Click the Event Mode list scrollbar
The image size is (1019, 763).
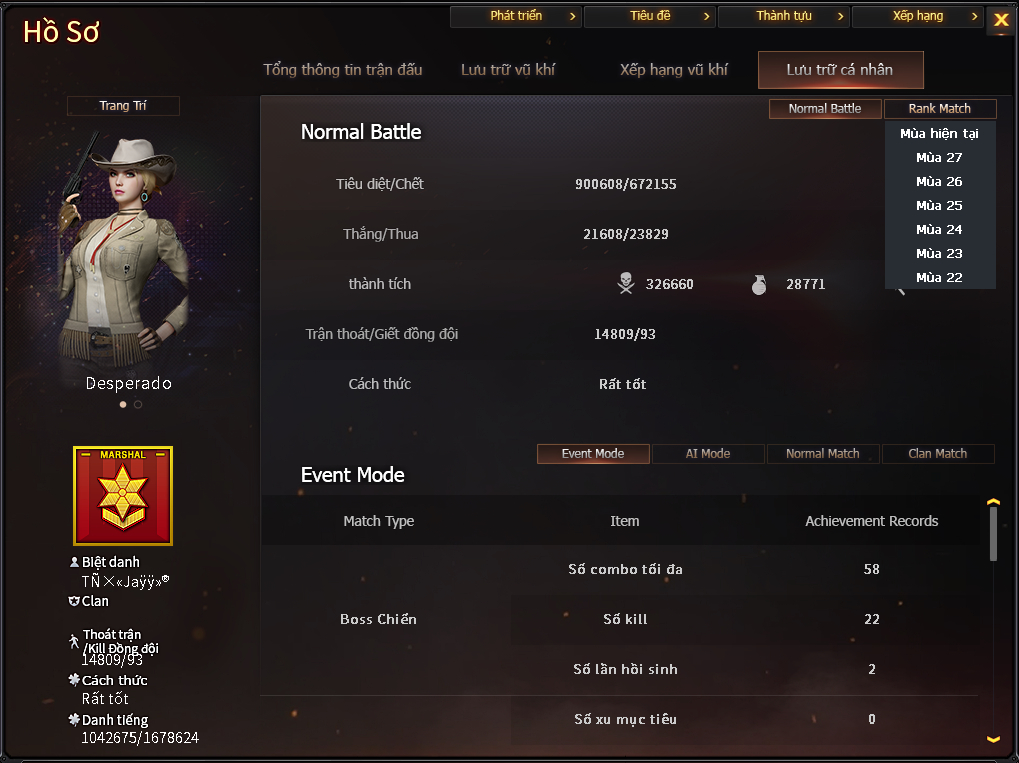[x=993, y=534]
